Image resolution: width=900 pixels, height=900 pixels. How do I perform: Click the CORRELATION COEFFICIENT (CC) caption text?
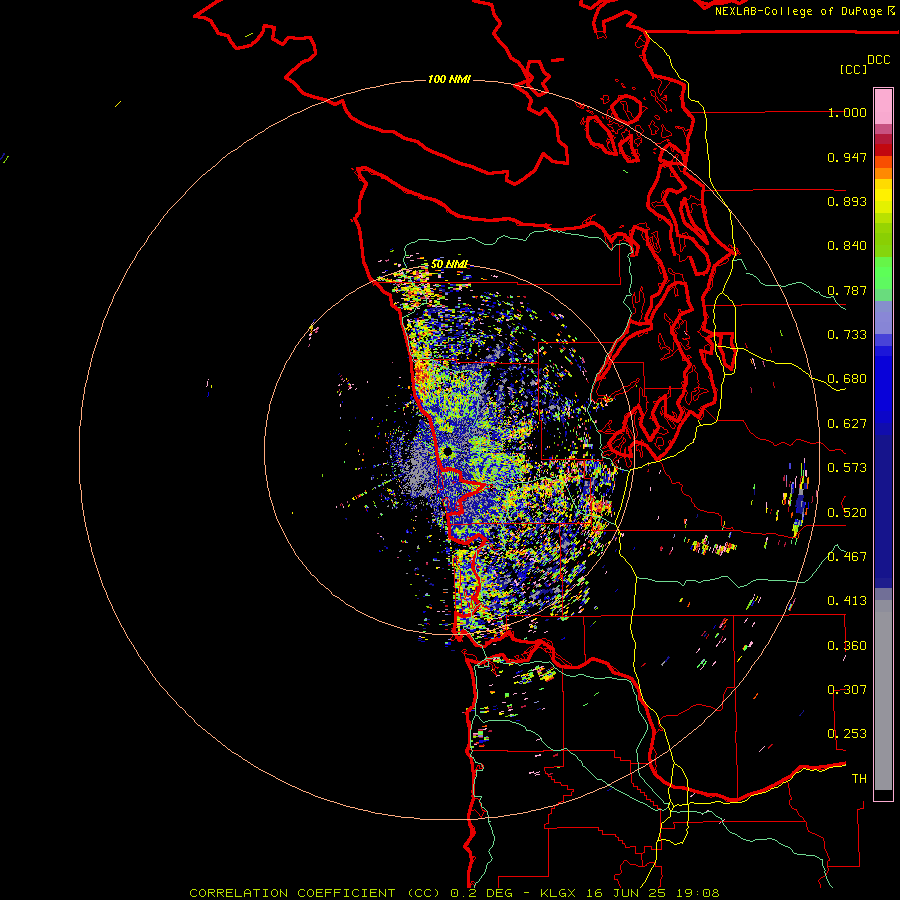click(x=315, y=893)
